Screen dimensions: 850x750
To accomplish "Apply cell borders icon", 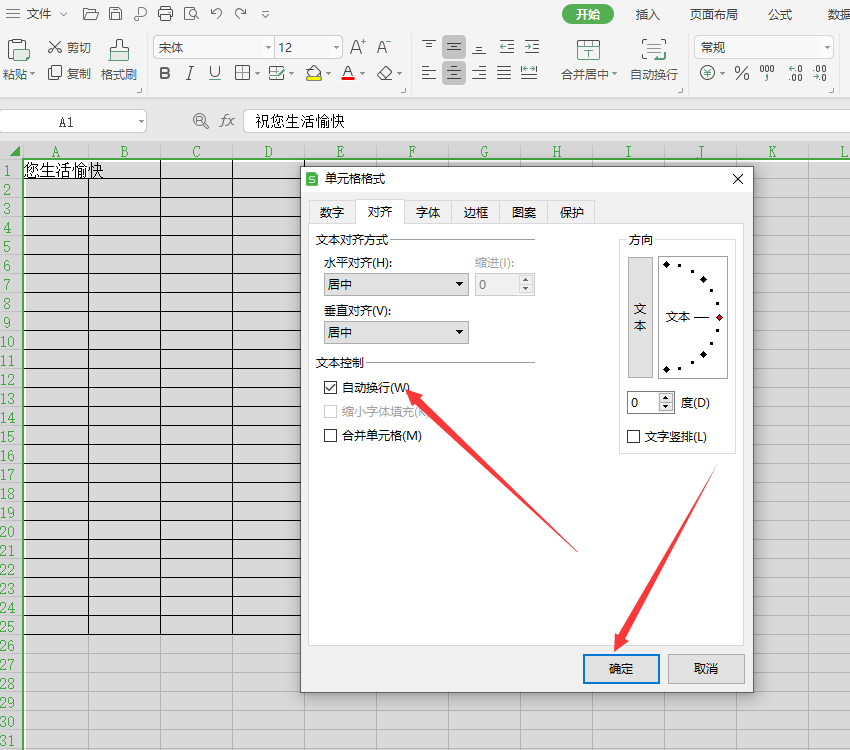I will (x=242, y=73).
